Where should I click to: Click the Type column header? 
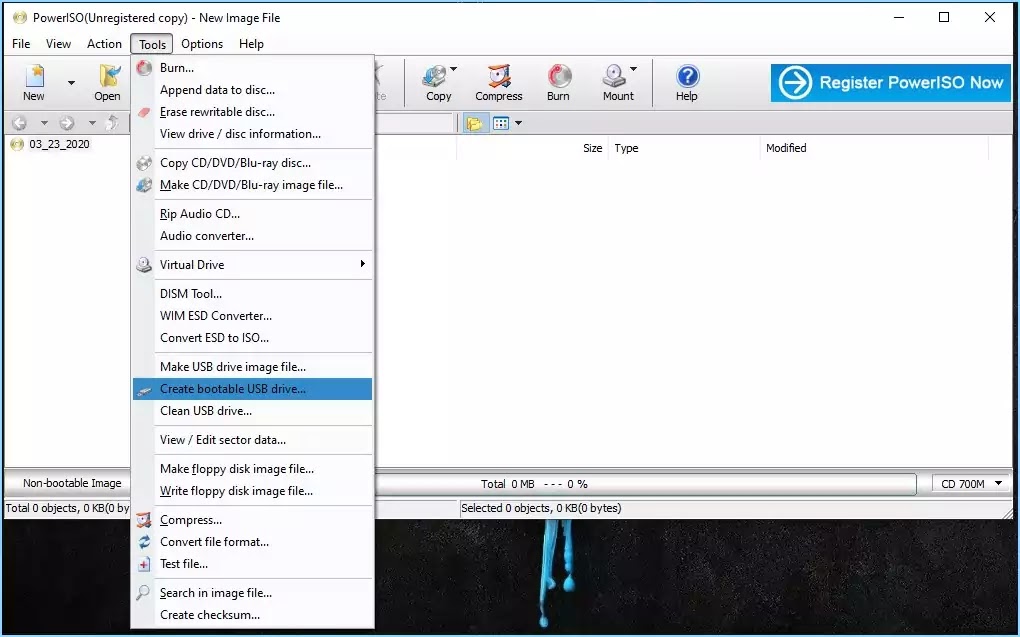pyautogui.click(x=626, y=148)
